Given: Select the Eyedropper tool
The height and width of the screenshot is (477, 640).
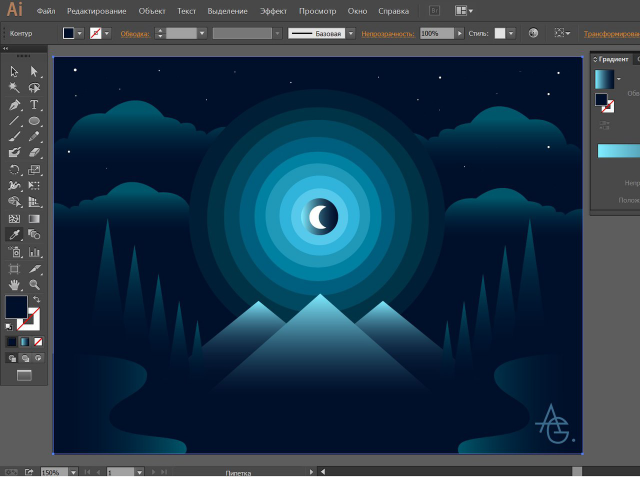Looking at the screenshot, I should [x=14, y=235].
